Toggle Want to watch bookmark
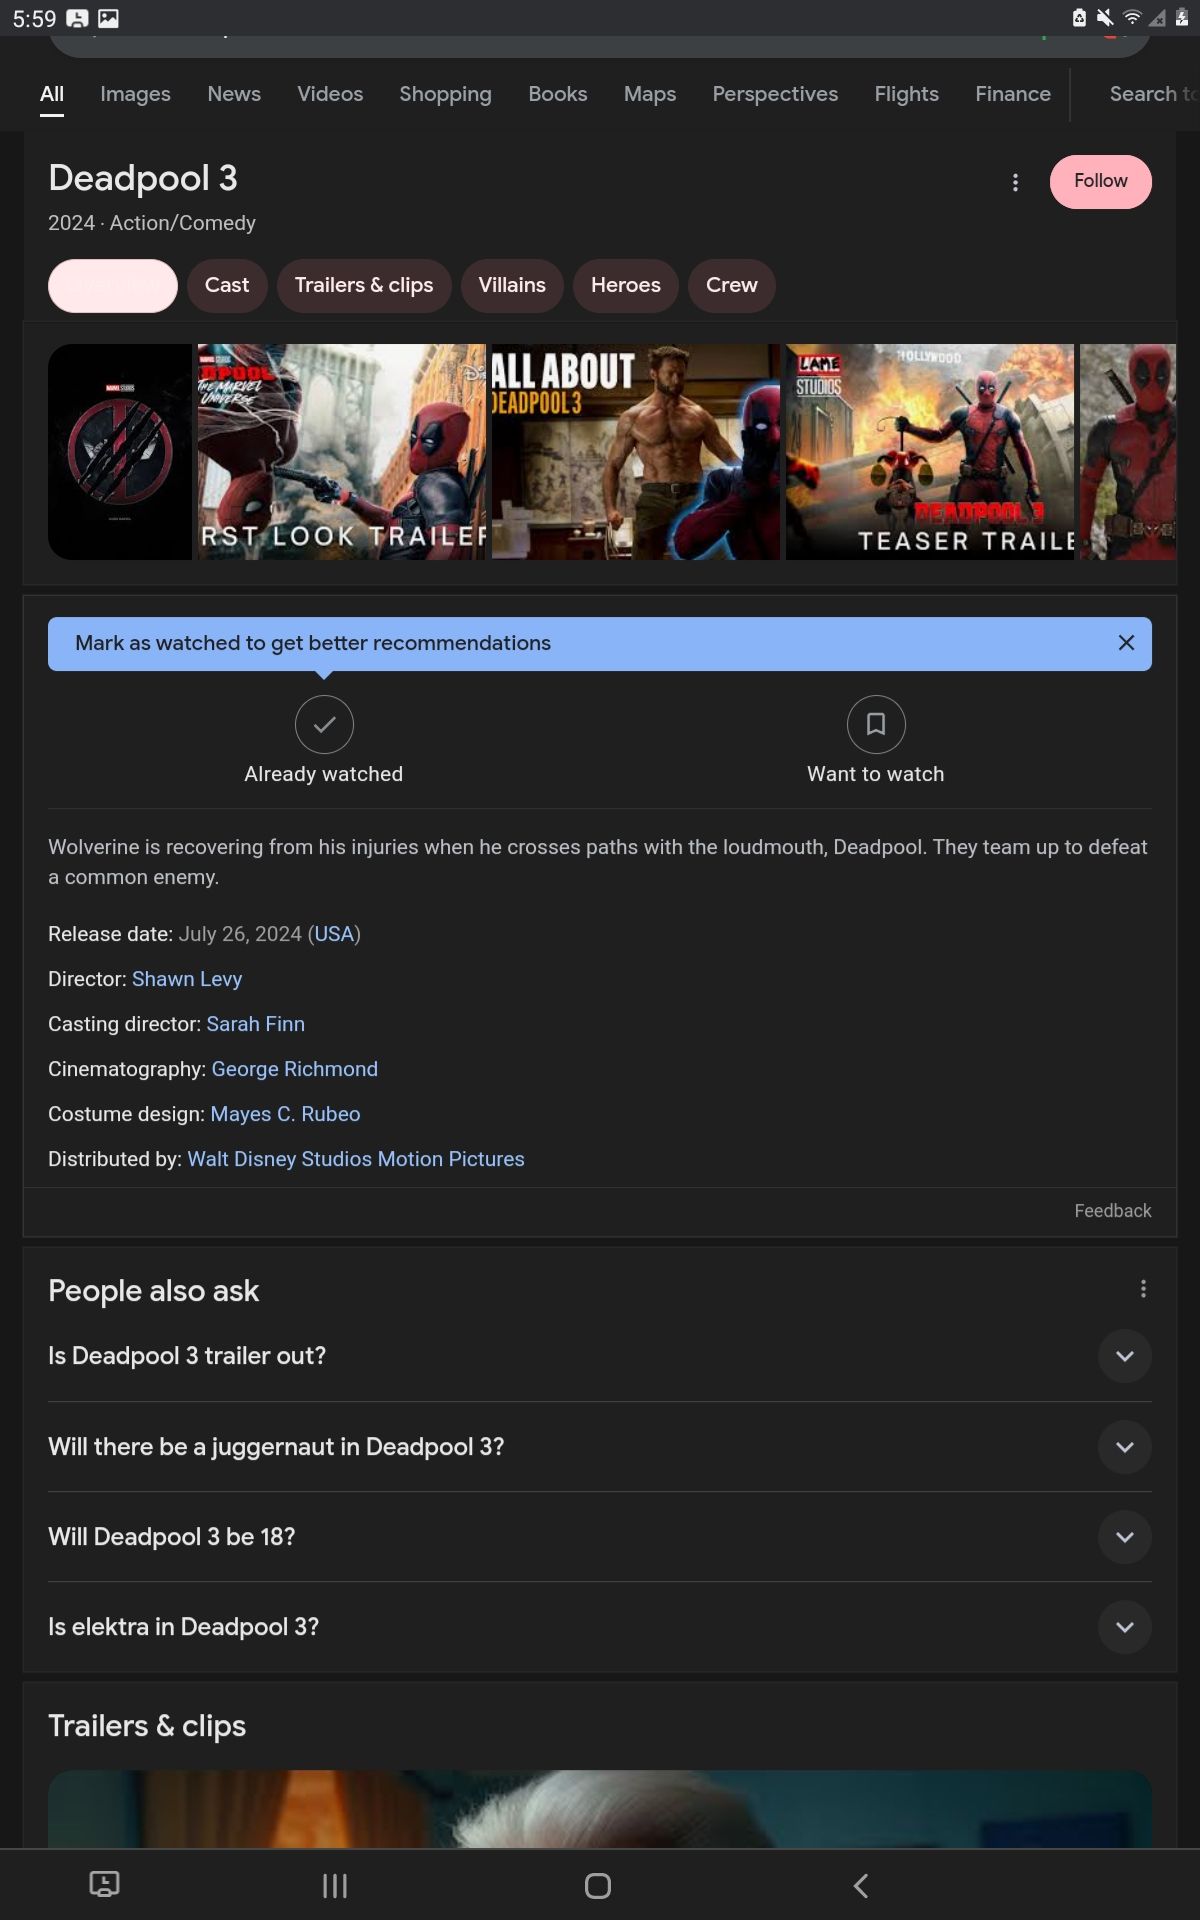This screenshot has width=1200, height=1920. pos(875,725)
